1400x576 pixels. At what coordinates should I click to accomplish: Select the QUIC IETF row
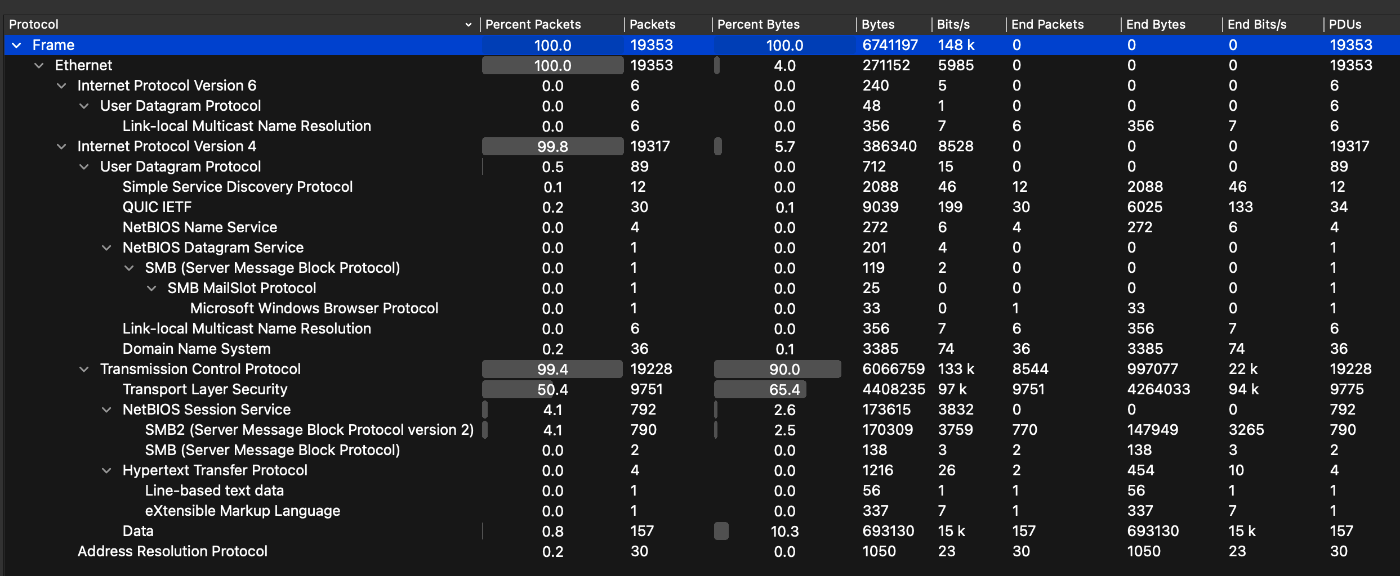click(x=700, y=207)
